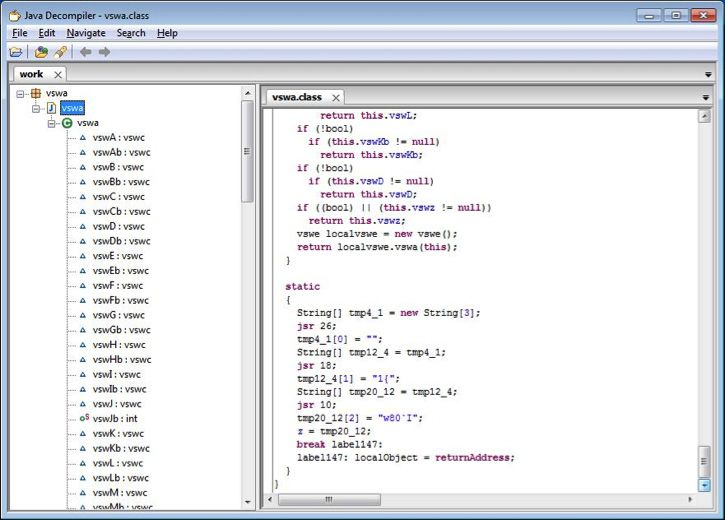
Task: Click field icon beside vswL : vswc
Action: click(x=83, y=463)
